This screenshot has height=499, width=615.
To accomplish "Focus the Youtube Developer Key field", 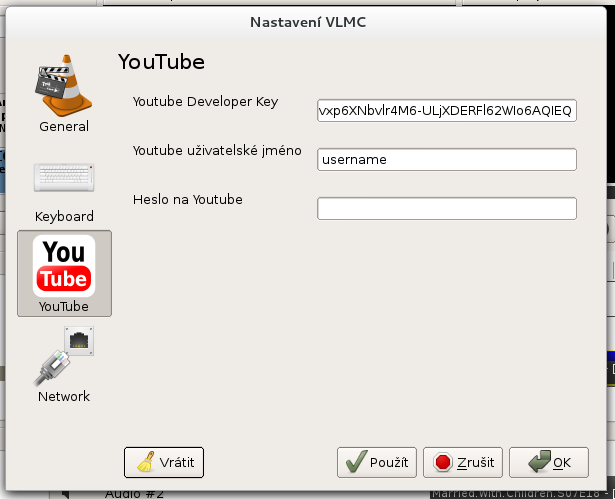I will [x=446, y=110].
